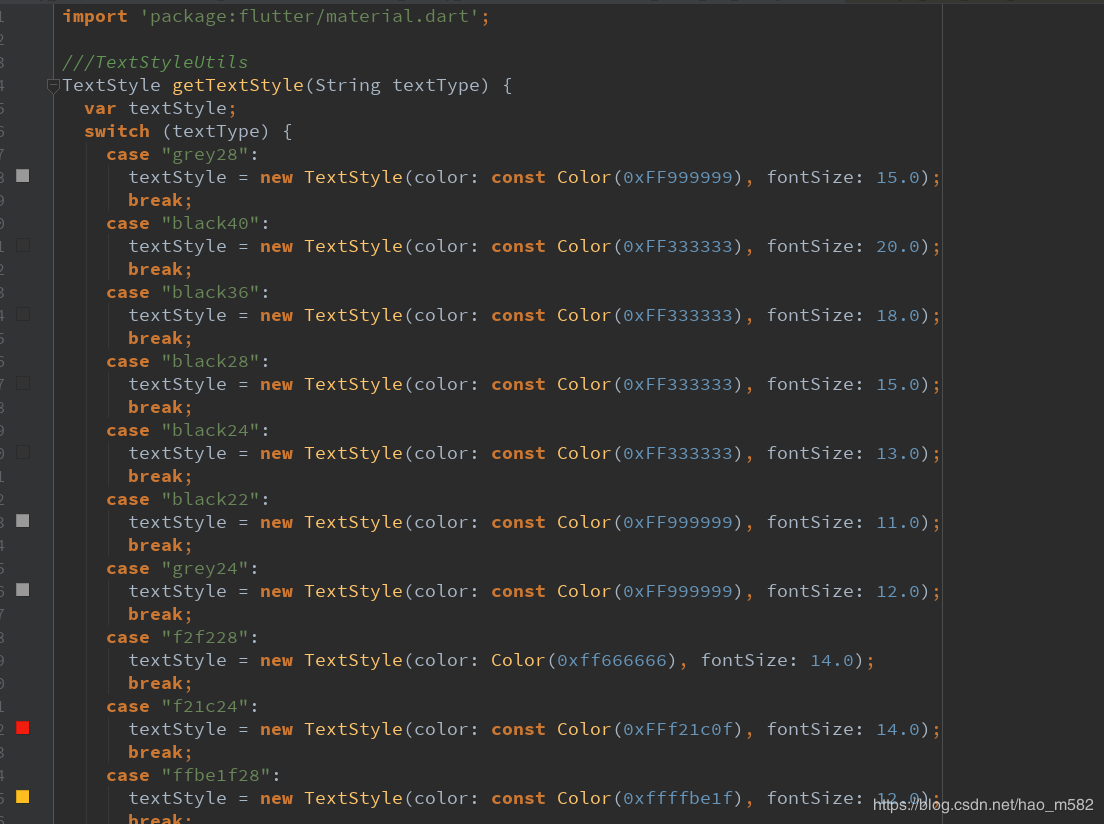1104x824 pixels.
Task: Click the getTextStyle function name
Action: [238, 85]
